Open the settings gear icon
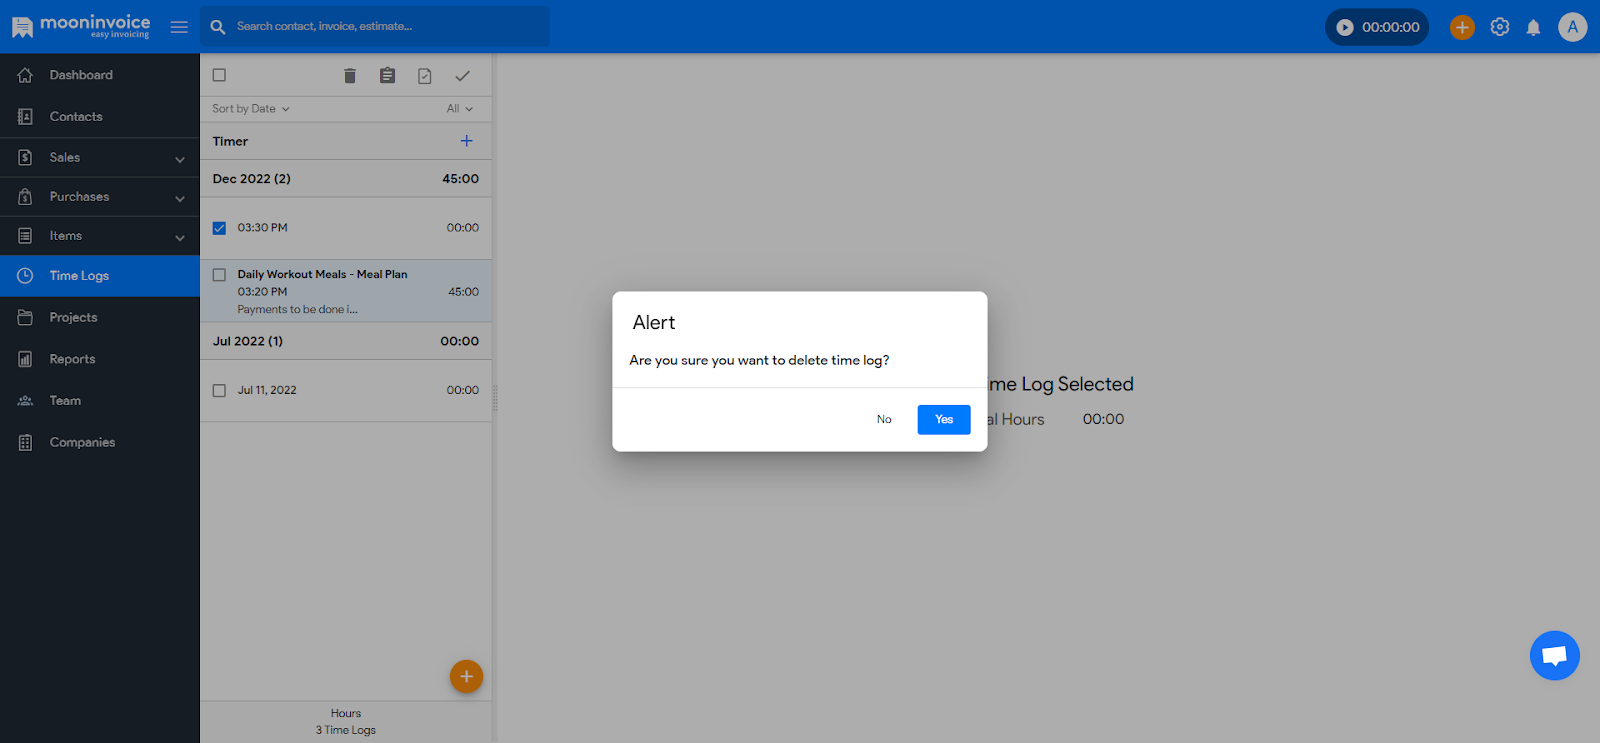 coord(1499,27)
